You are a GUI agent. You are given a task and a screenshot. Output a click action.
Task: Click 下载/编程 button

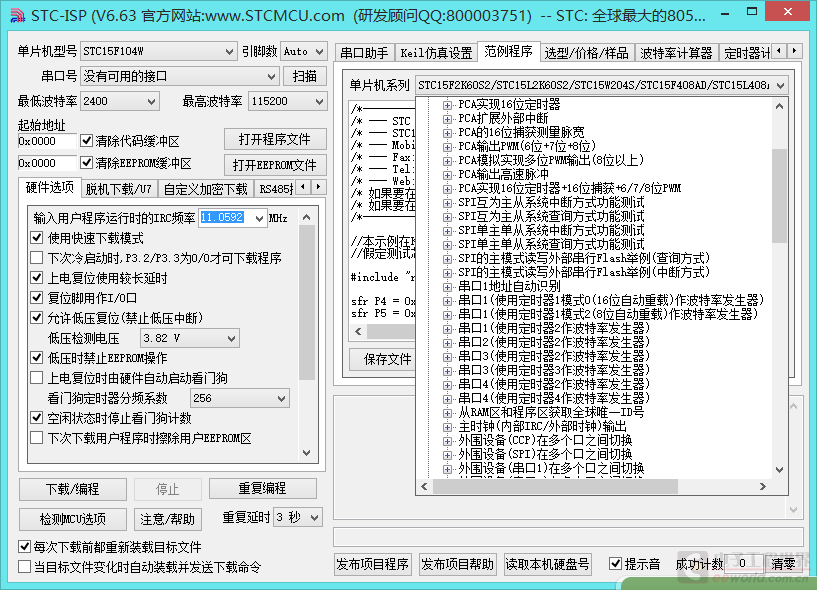72,489
